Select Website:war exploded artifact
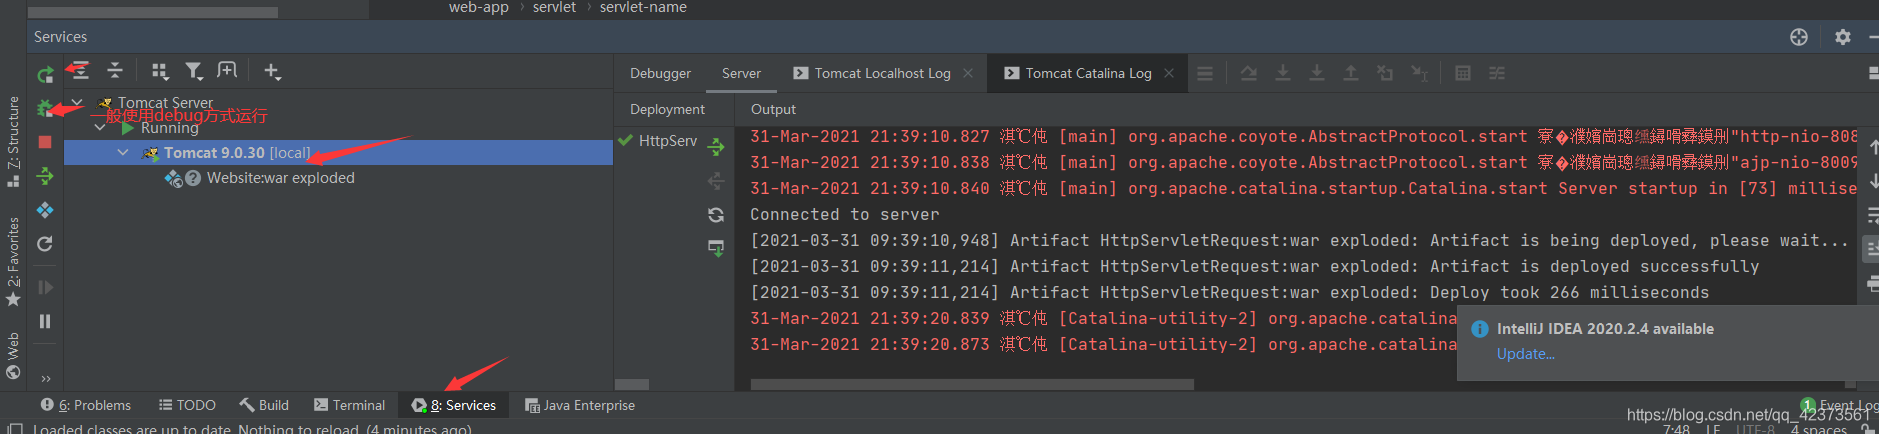This screenshot has width=1879, height=434. click(280, 178)
